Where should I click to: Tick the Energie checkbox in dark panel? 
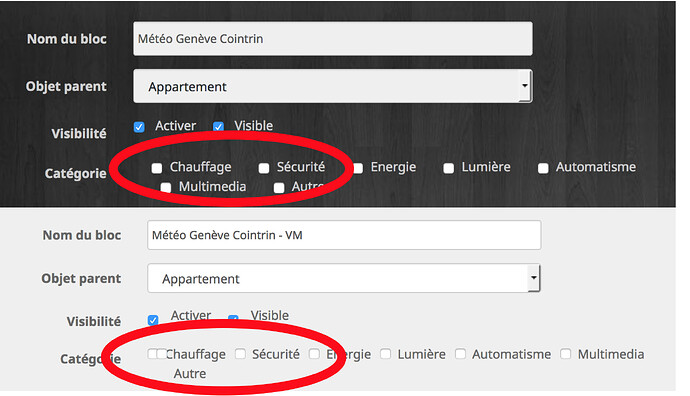358,168
